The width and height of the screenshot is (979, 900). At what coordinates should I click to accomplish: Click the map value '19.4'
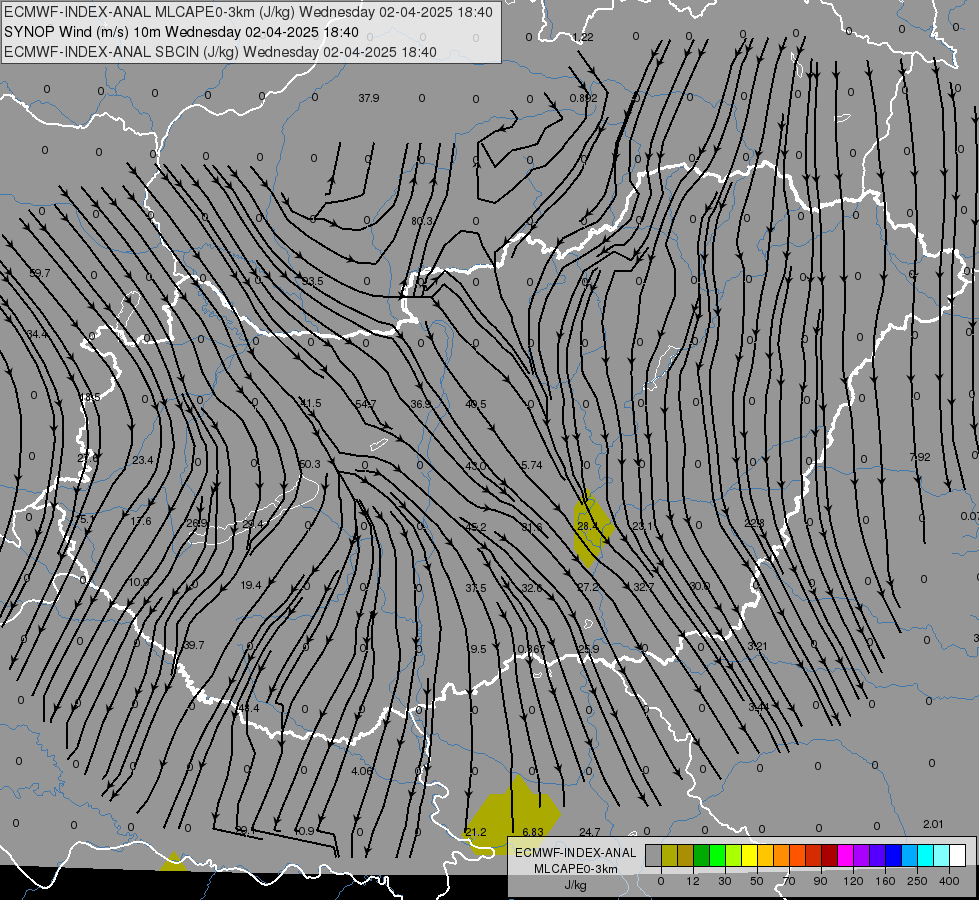point(250,585)
